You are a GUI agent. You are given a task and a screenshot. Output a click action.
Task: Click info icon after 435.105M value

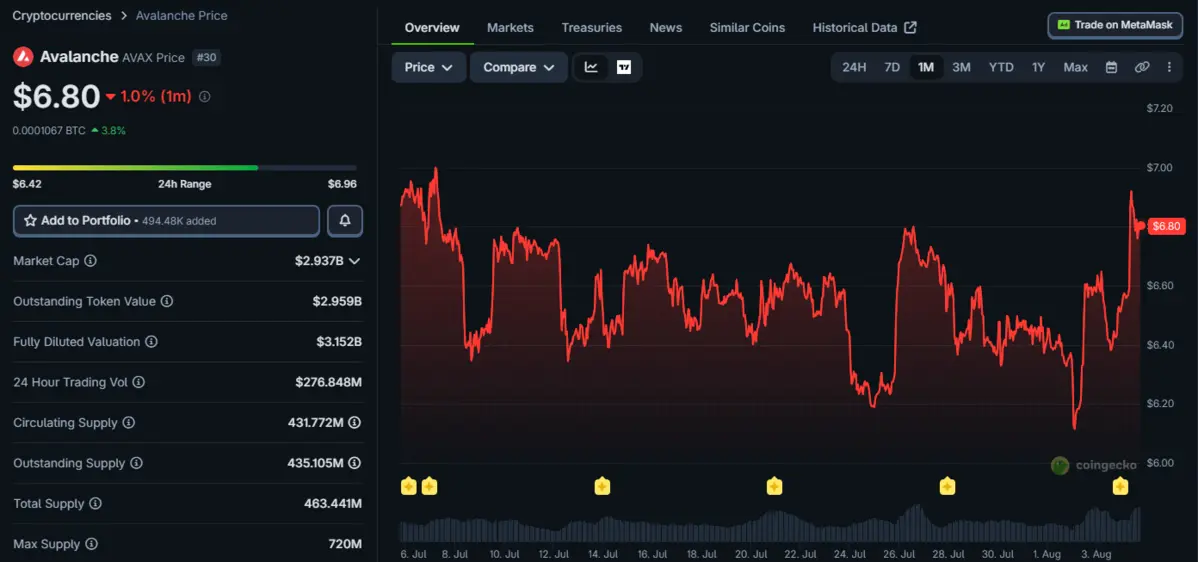click(x=355, y=463)
